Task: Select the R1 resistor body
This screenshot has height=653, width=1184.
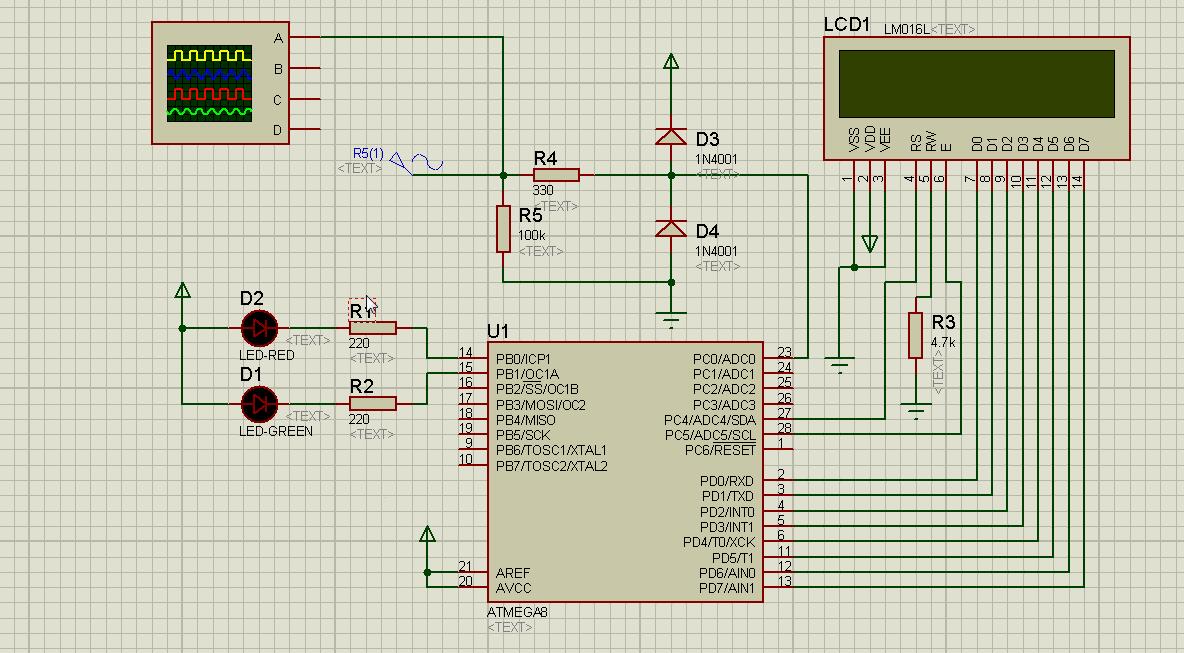Action: point(373,328)
